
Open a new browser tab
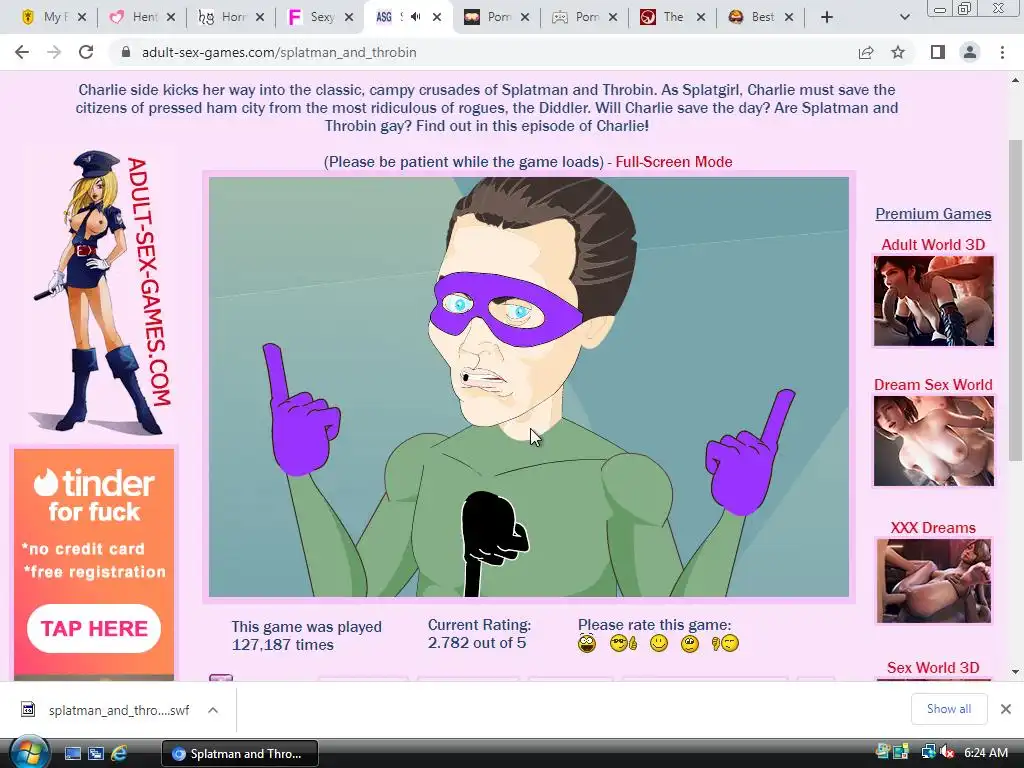(827, 17)
